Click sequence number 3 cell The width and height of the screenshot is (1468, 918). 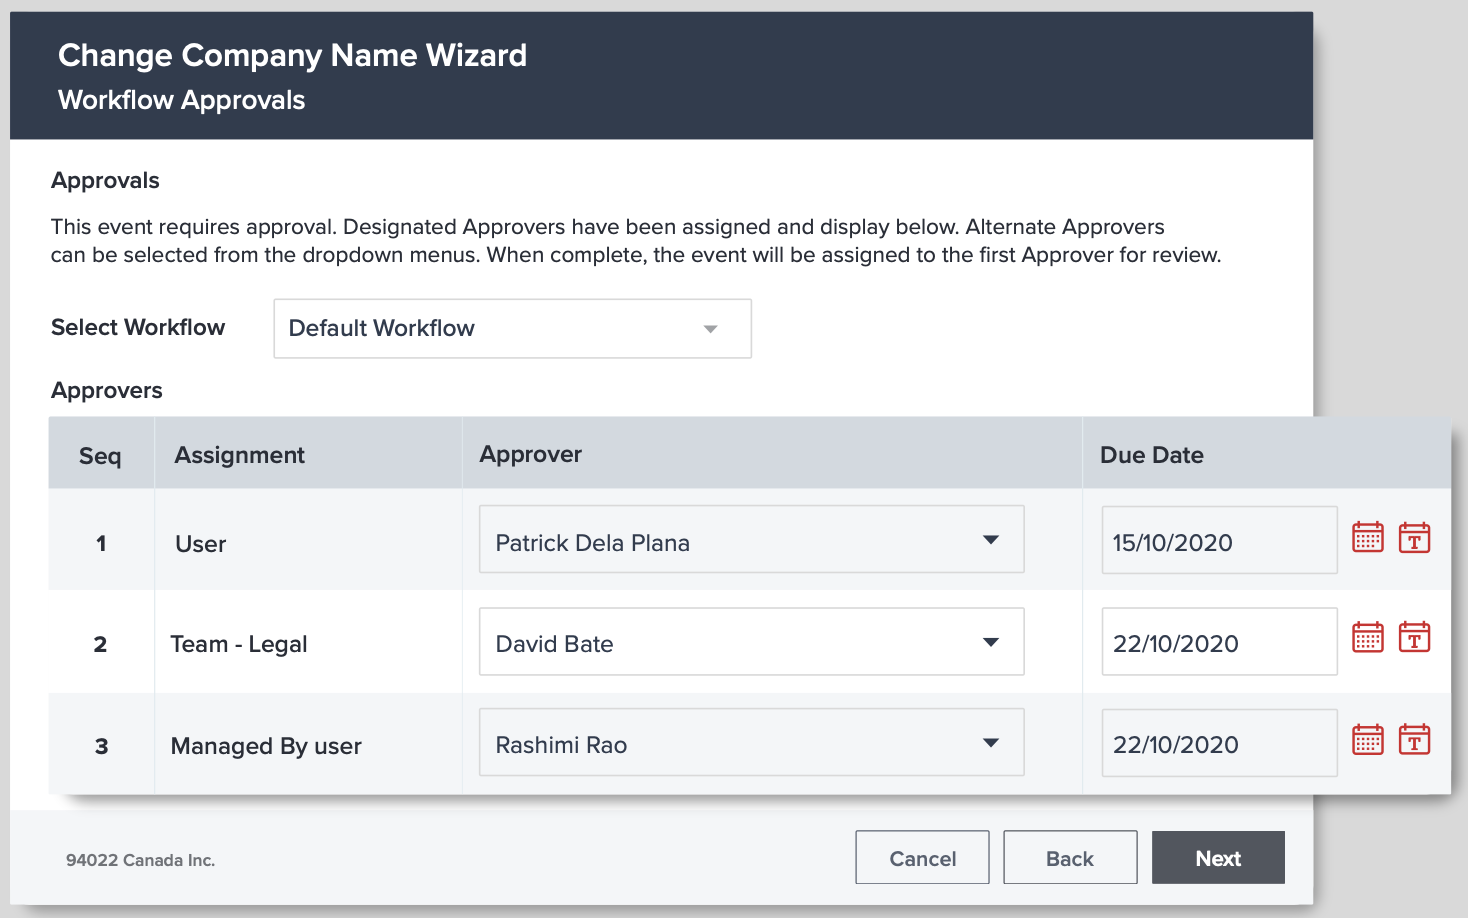(101, 745)
